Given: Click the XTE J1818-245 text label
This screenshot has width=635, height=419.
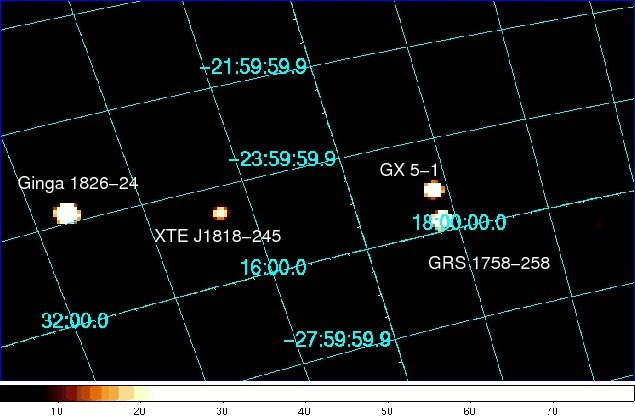Looking at the screenshot, I should click(217, 237).
